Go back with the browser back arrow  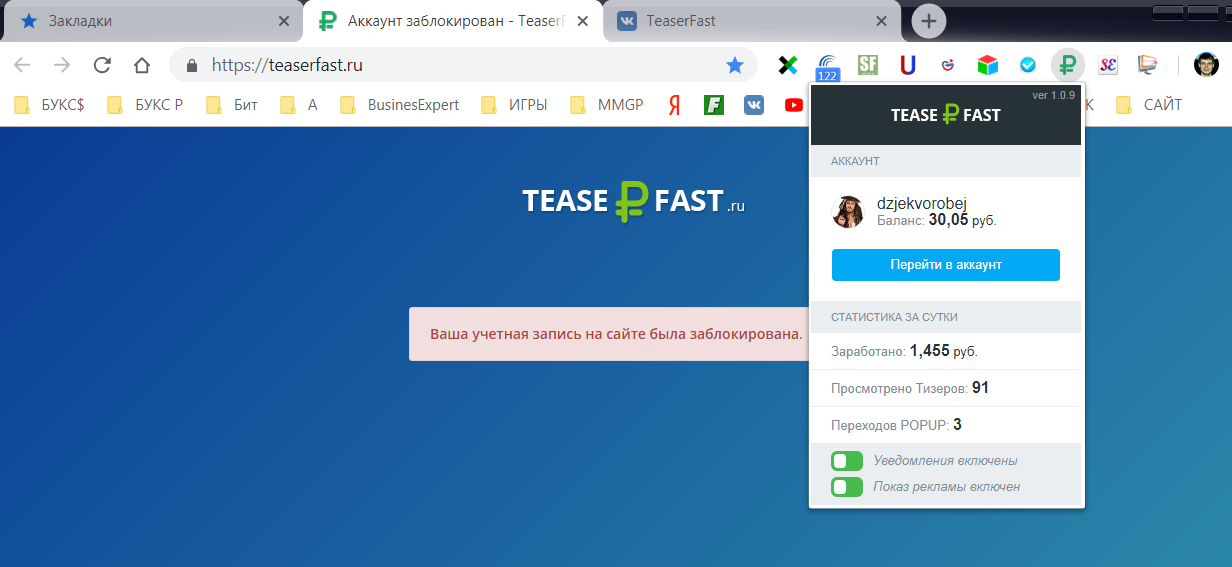click(22, 66)
